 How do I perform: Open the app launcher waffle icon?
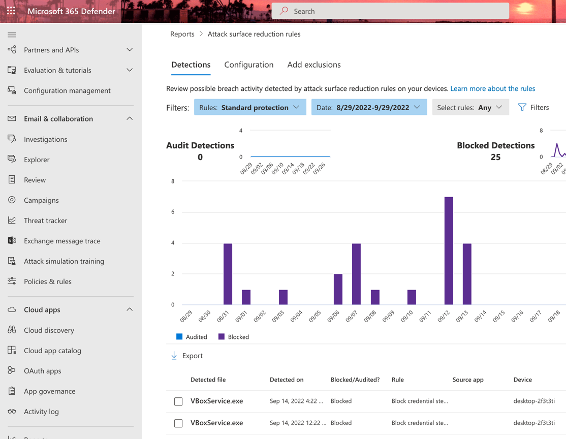click(x=11, y=11)
